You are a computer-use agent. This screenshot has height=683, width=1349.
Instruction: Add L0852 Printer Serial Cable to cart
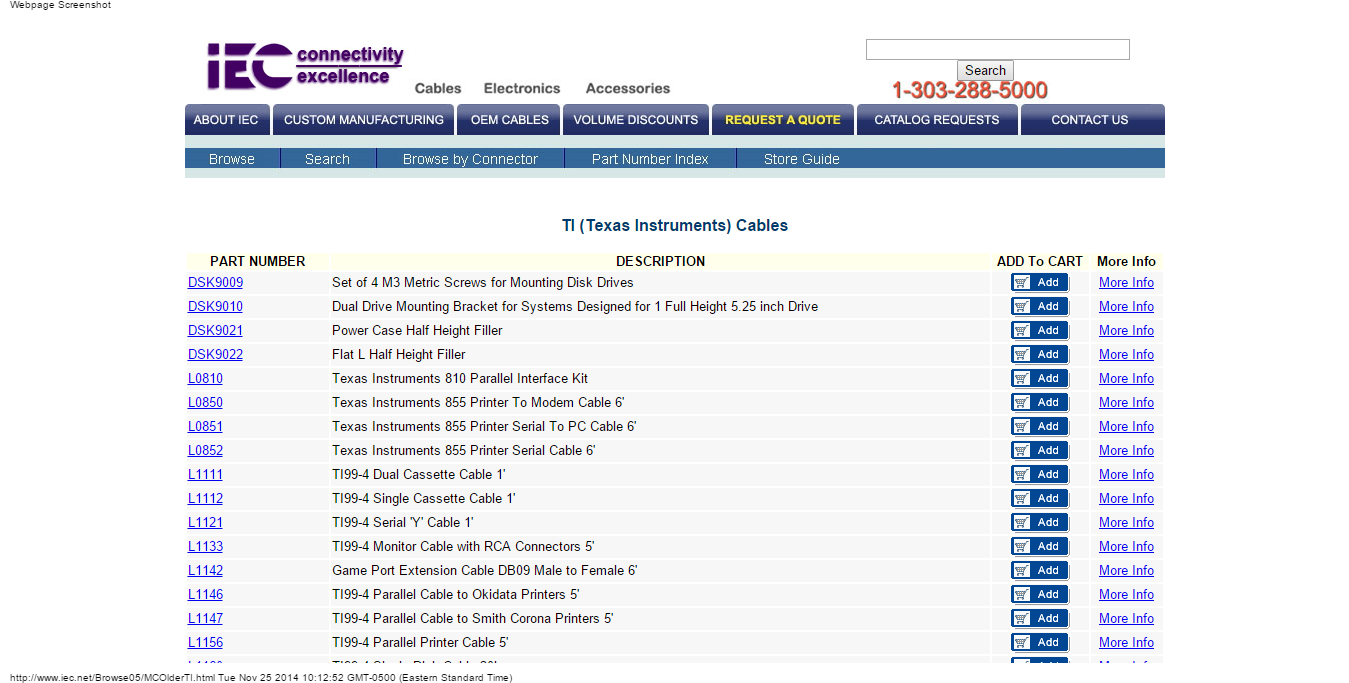tap(1039, 450)
